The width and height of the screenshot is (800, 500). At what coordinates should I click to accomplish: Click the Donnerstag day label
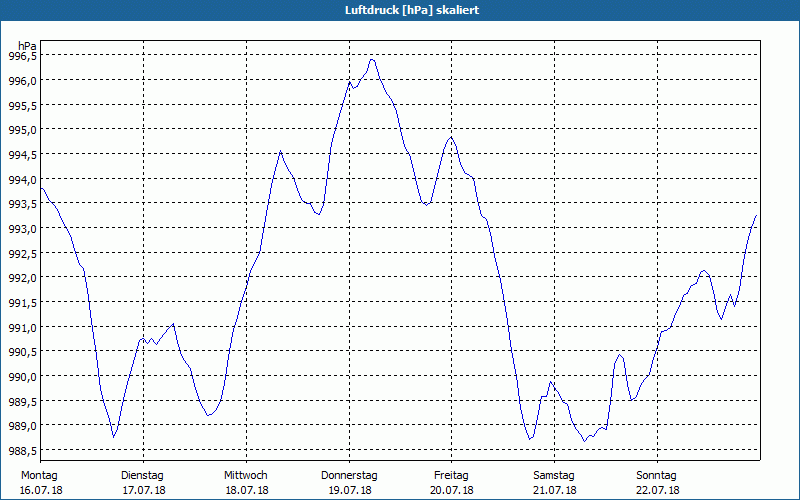(x=349, y=476)
